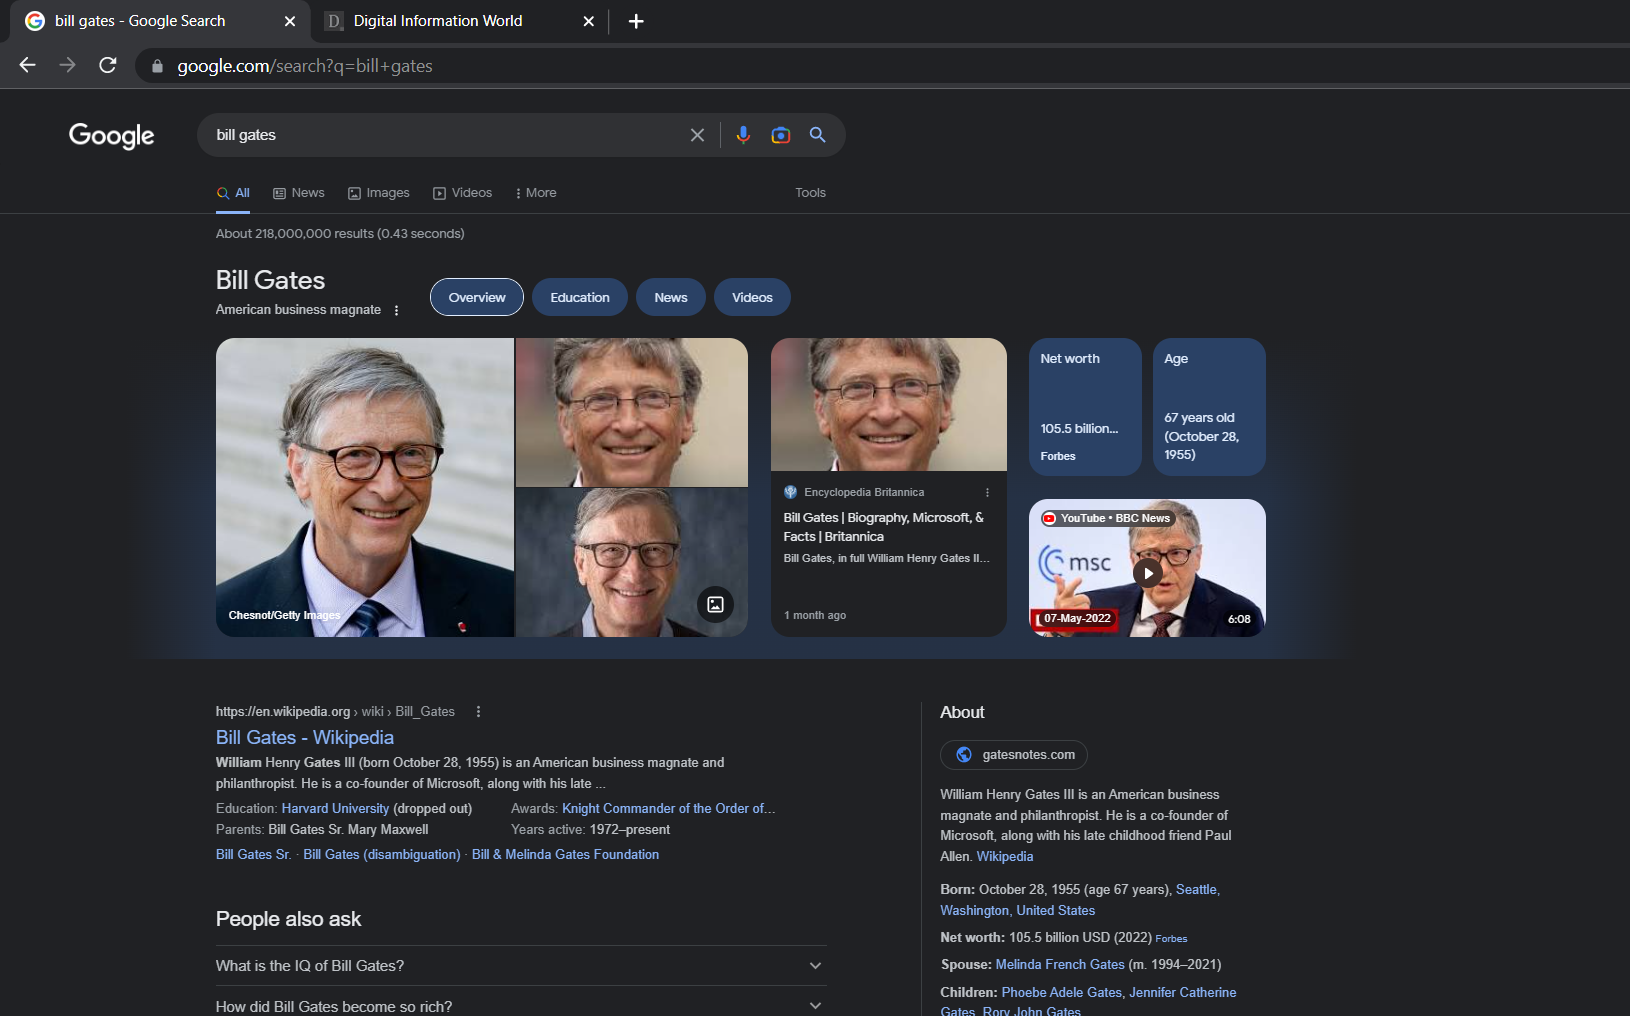Open Melinda French Gates spouse link
The width and height of the screenshot is (1630, 1016).
point(1060,964)
